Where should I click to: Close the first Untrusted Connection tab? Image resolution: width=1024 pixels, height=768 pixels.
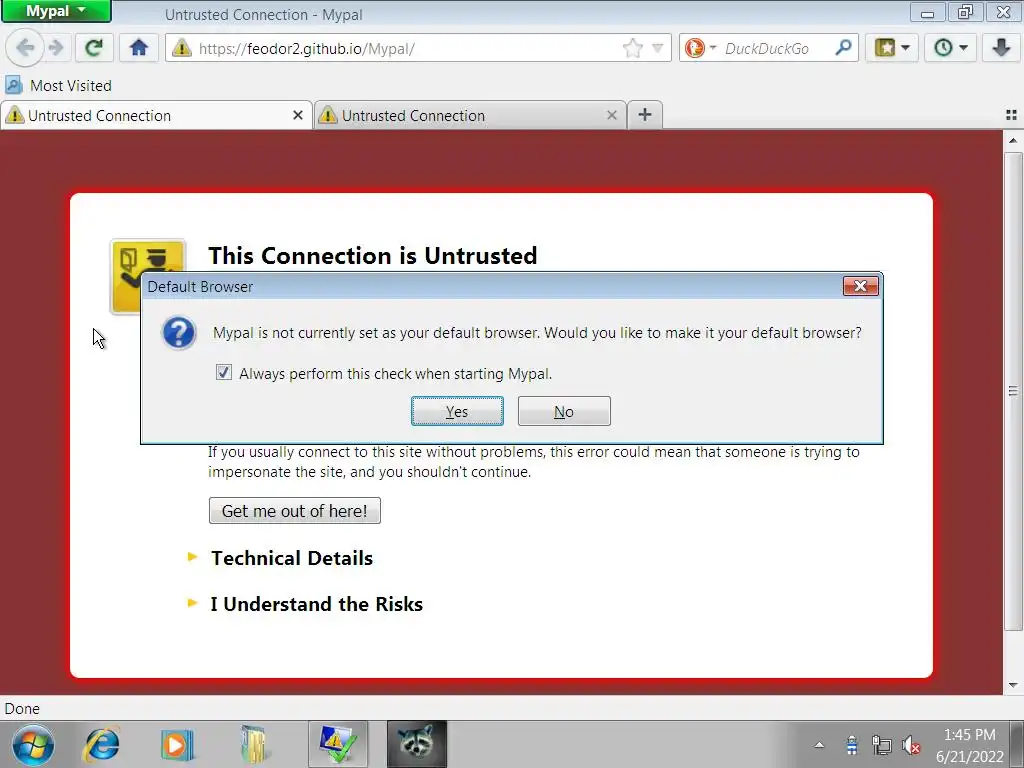[298, 116]
